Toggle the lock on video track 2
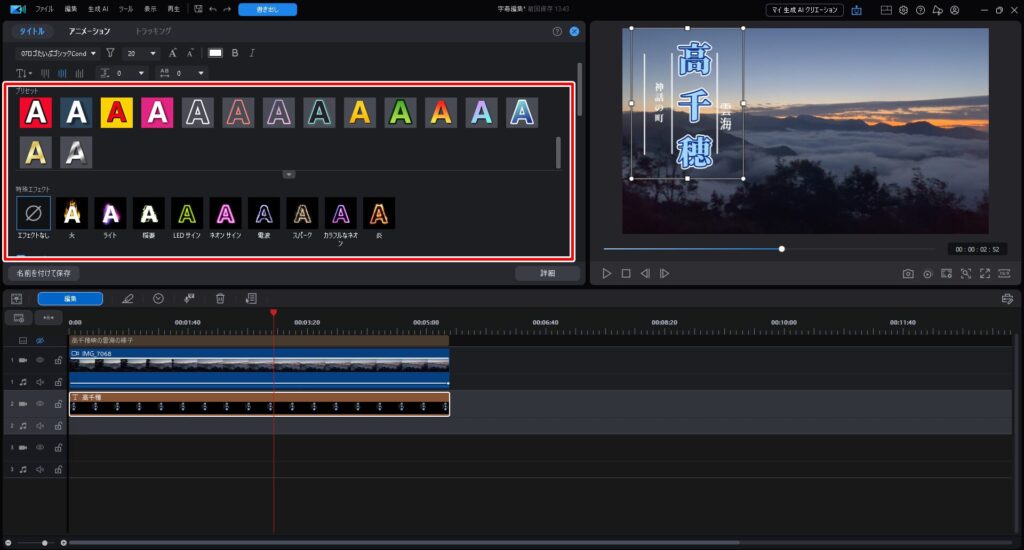 58,404
